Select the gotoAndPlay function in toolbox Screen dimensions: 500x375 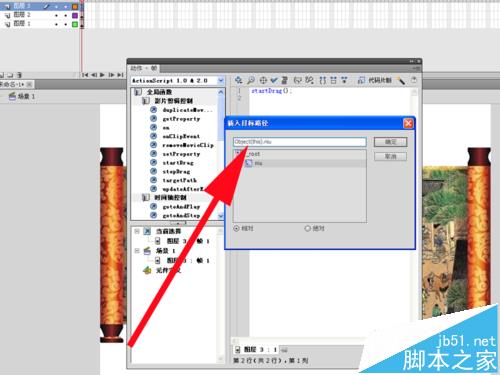click(x=181, y=207)
